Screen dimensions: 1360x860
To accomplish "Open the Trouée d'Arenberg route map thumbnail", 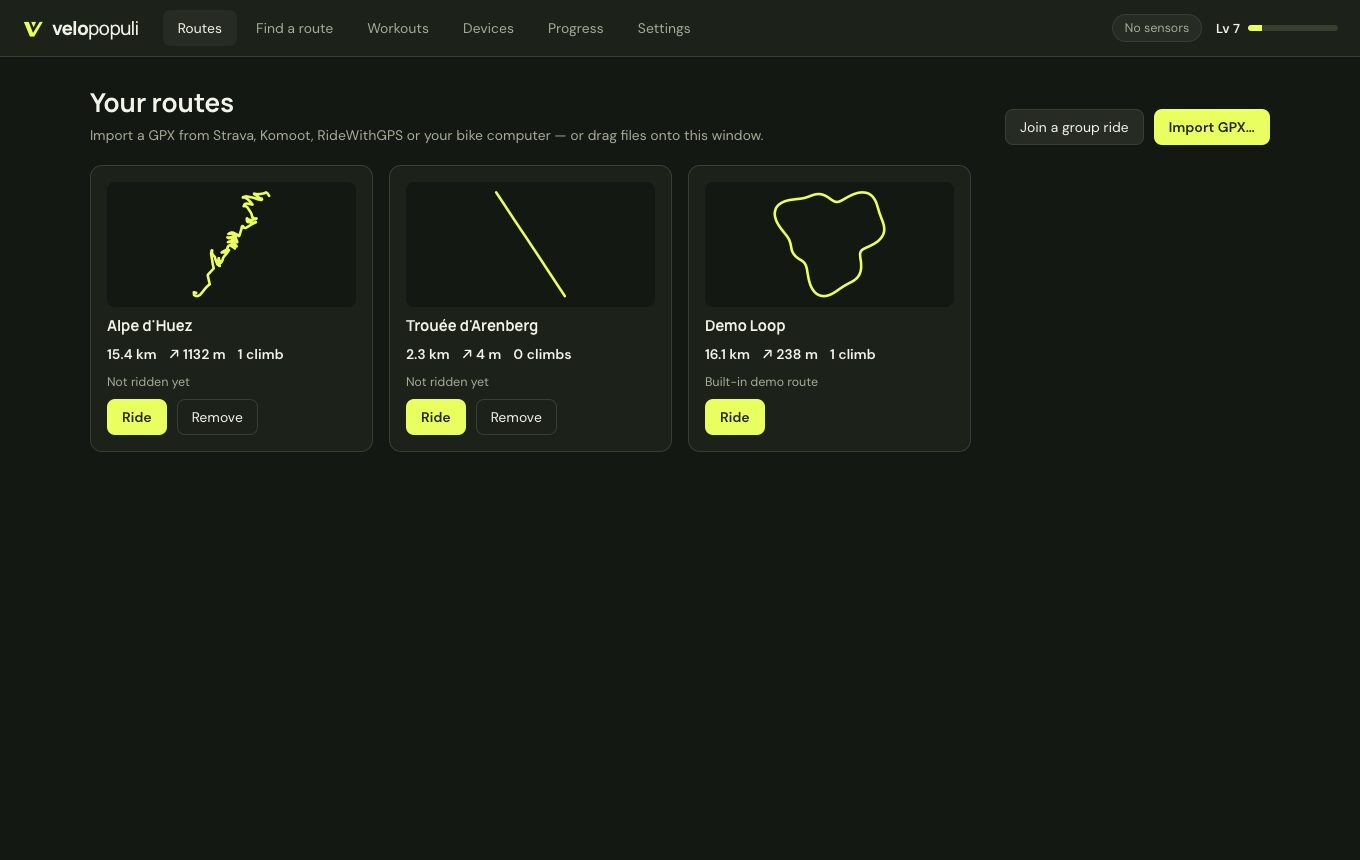I will tap(530, 244).
